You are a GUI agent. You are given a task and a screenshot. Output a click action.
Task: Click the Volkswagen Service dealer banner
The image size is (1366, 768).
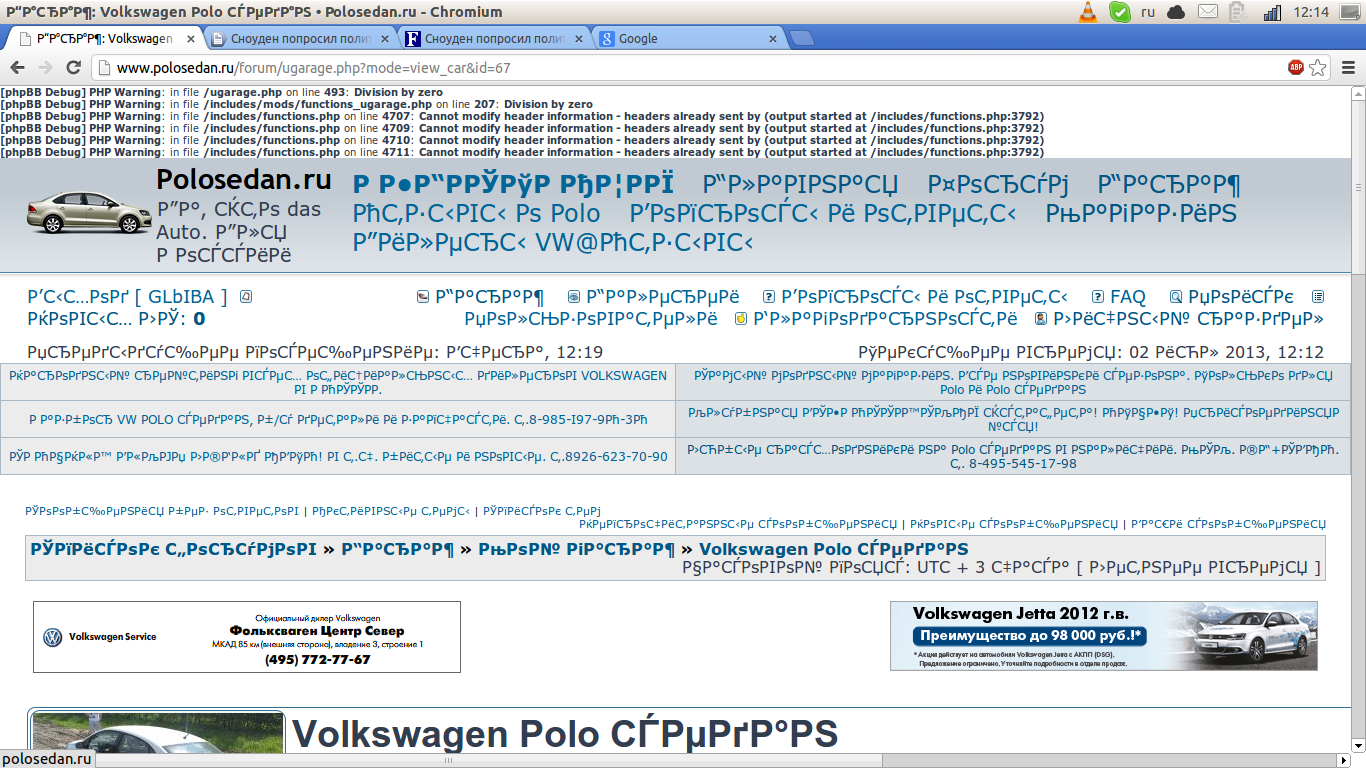[246, 637]
